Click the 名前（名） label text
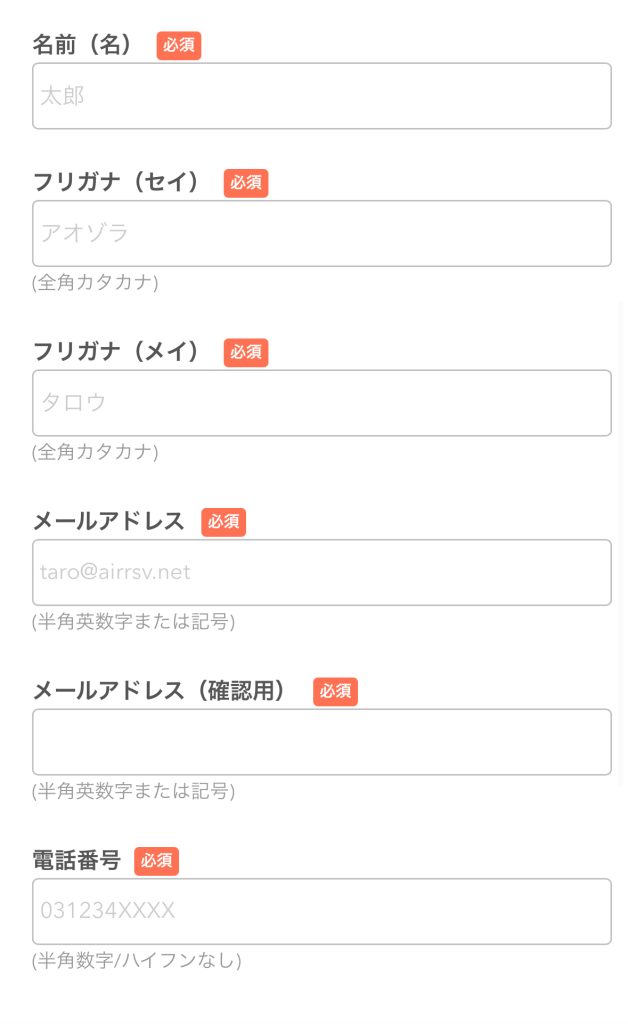 pos(84,45)
